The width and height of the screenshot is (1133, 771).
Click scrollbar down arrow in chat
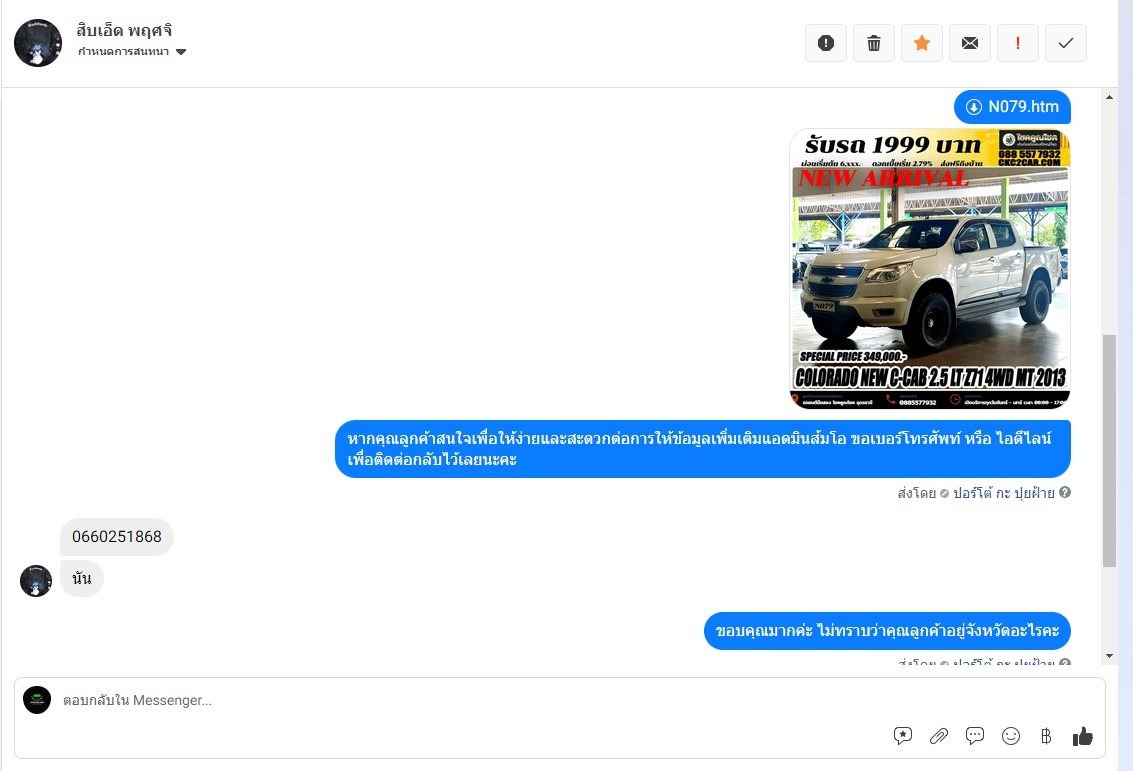pyautogui.click(x=1109, y=656)
